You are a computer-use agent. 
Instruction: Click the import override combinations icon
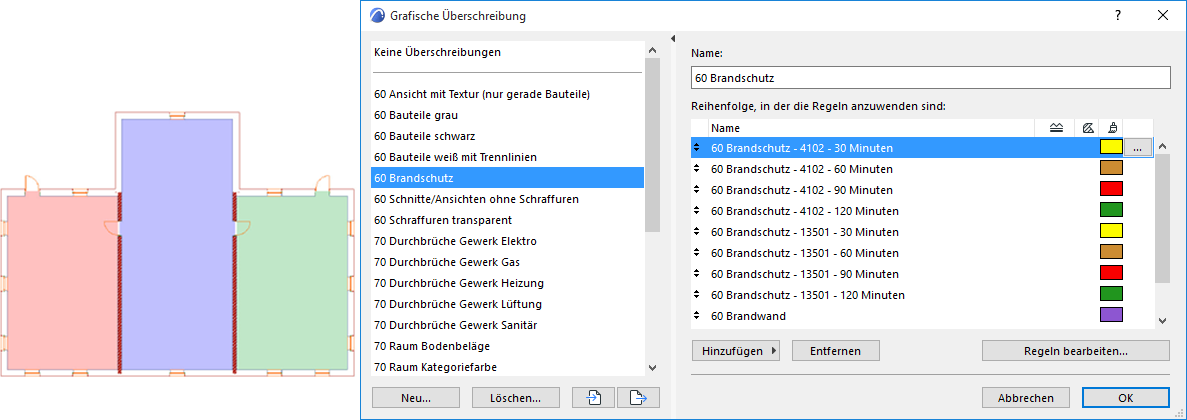(x=593, y=397)
